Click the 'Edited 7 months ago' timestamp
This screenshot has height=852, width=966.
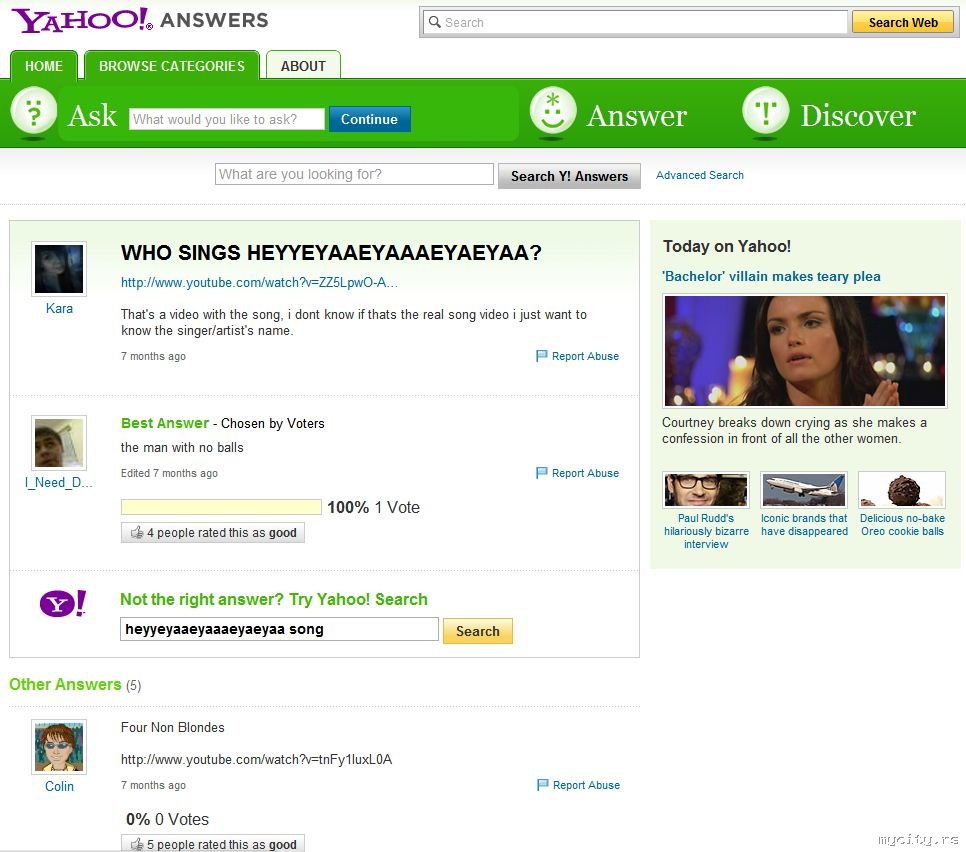click(169, 473)
